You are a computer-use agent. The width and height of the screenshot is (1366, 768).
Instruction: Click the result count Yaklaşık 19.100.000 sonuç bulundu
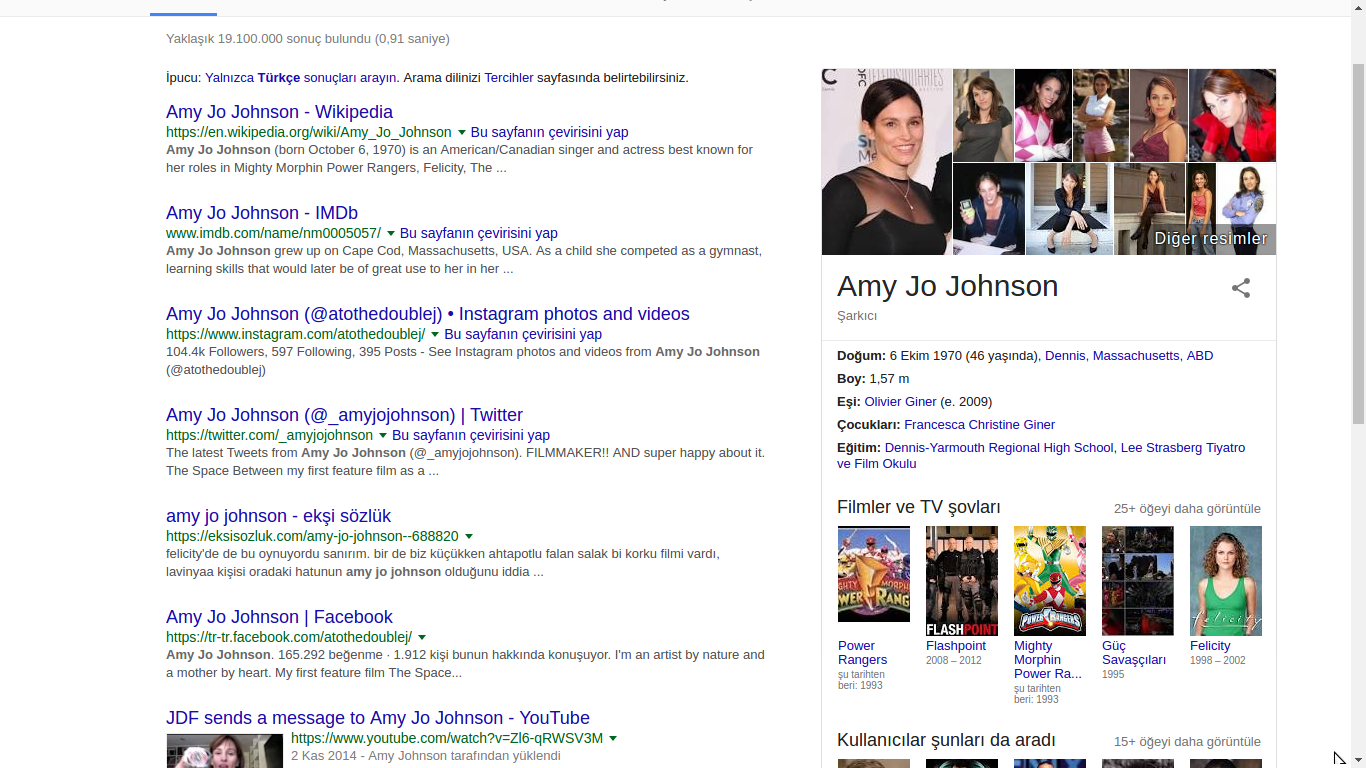tap(308, 39)
